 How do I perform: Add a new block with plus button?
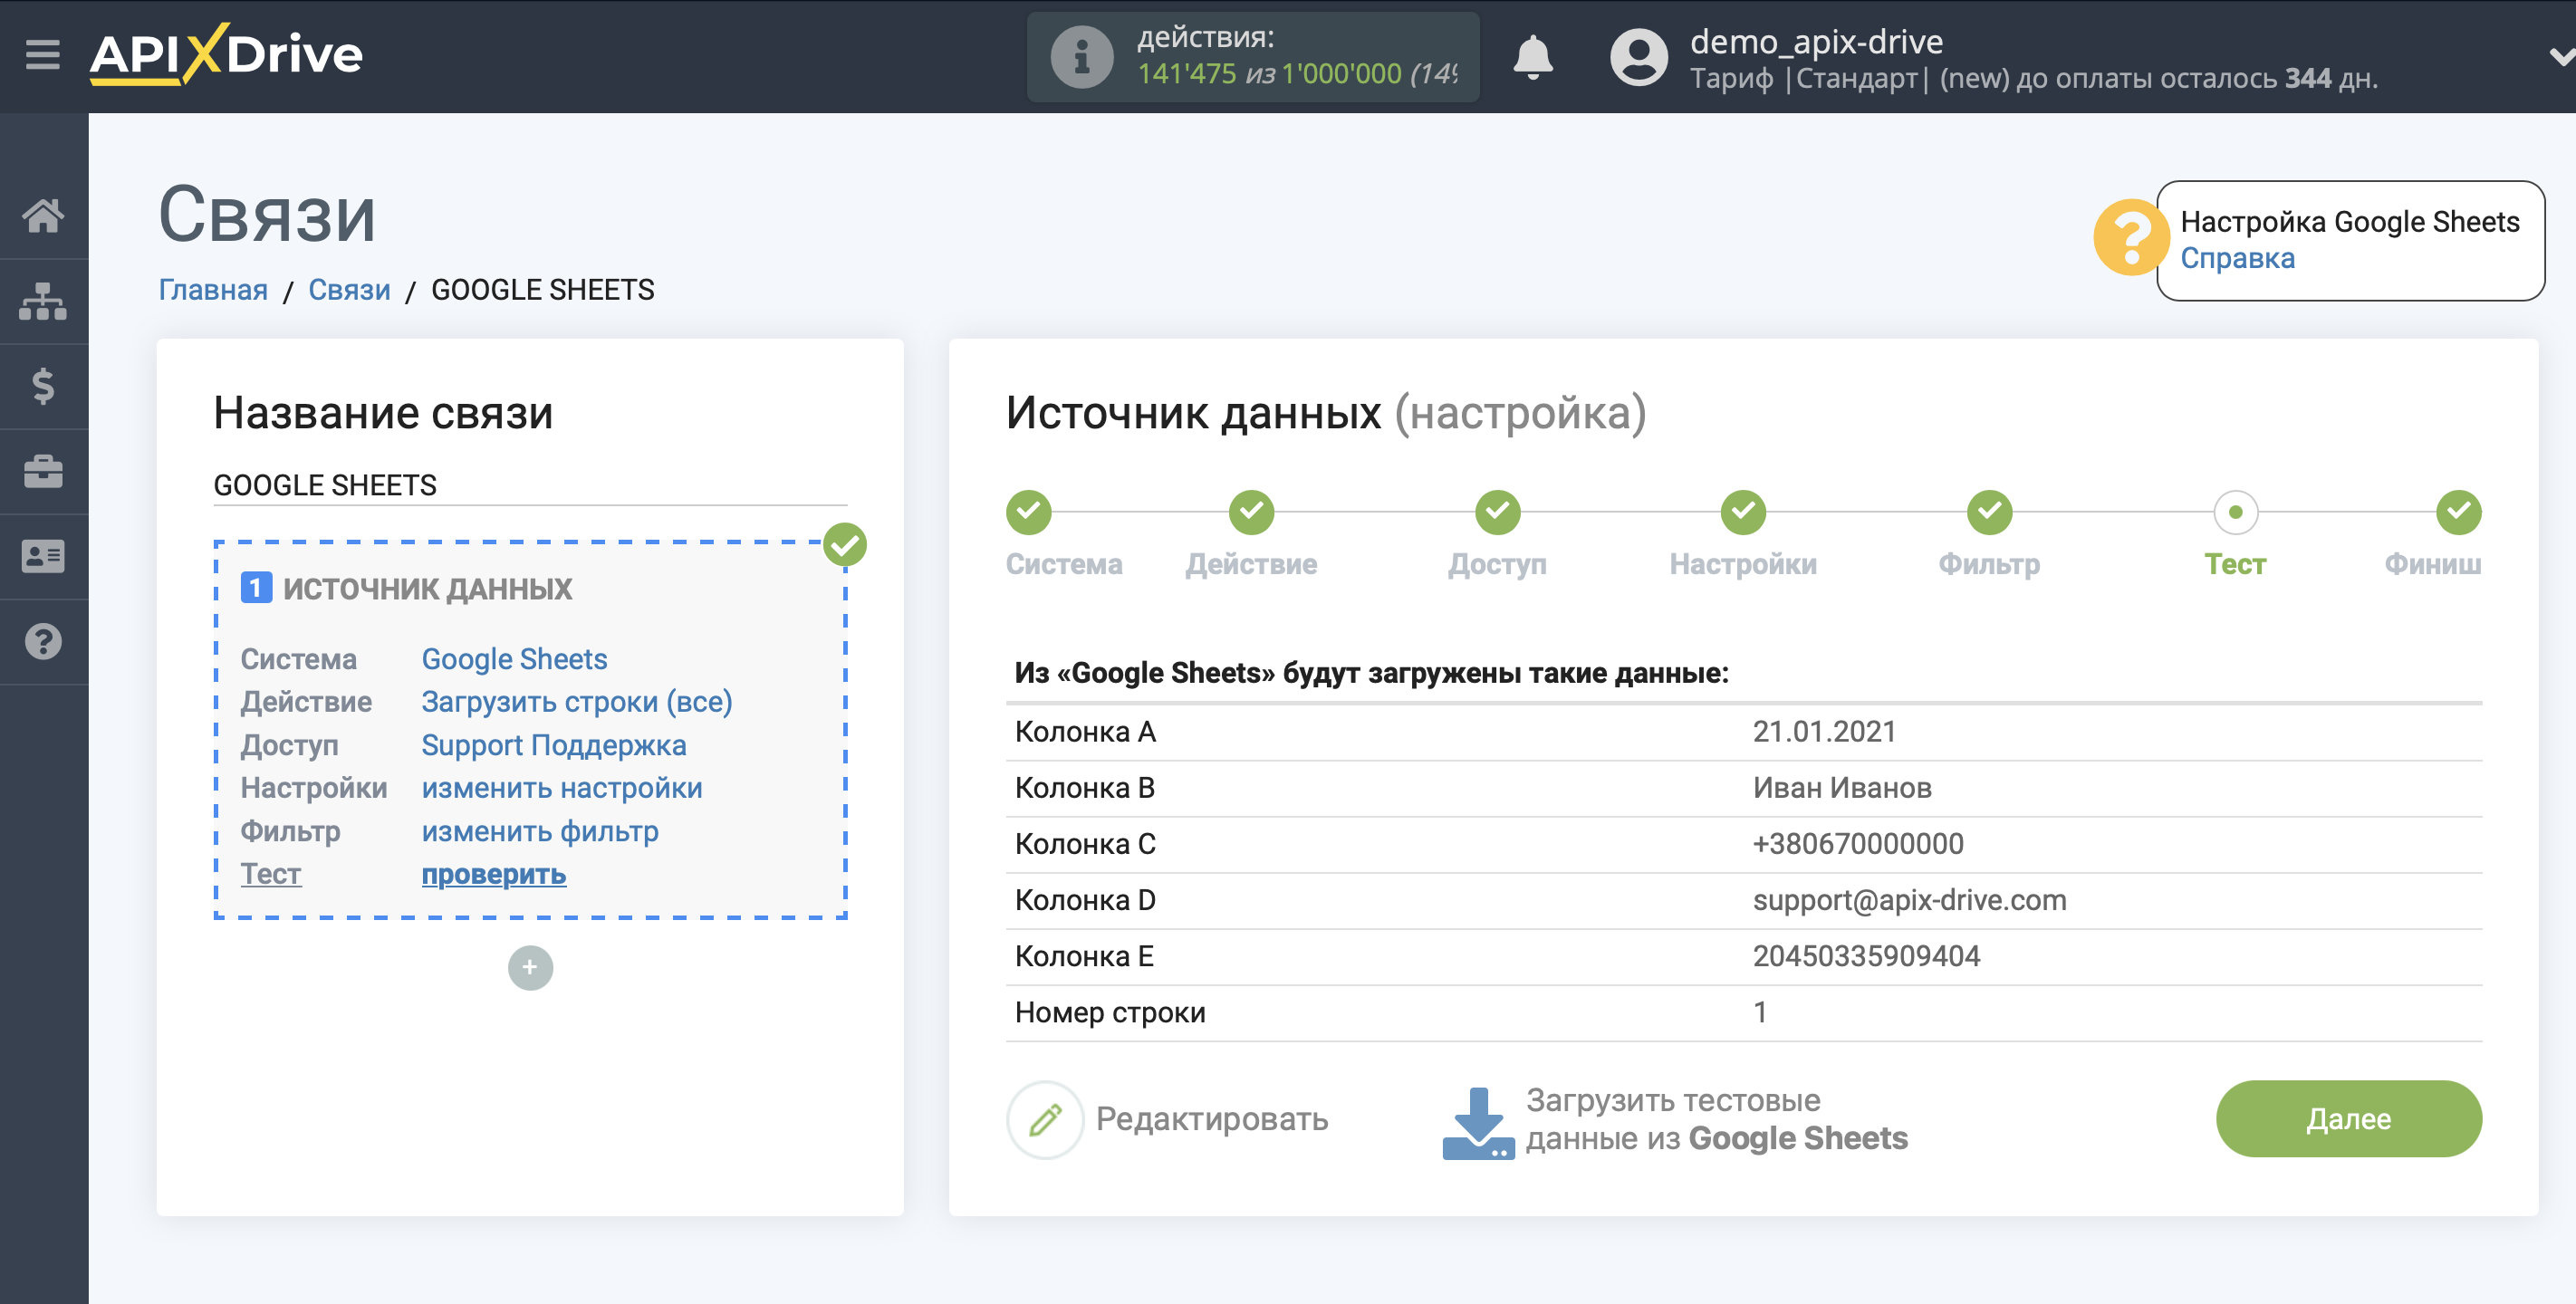click(x=530, y=968)
